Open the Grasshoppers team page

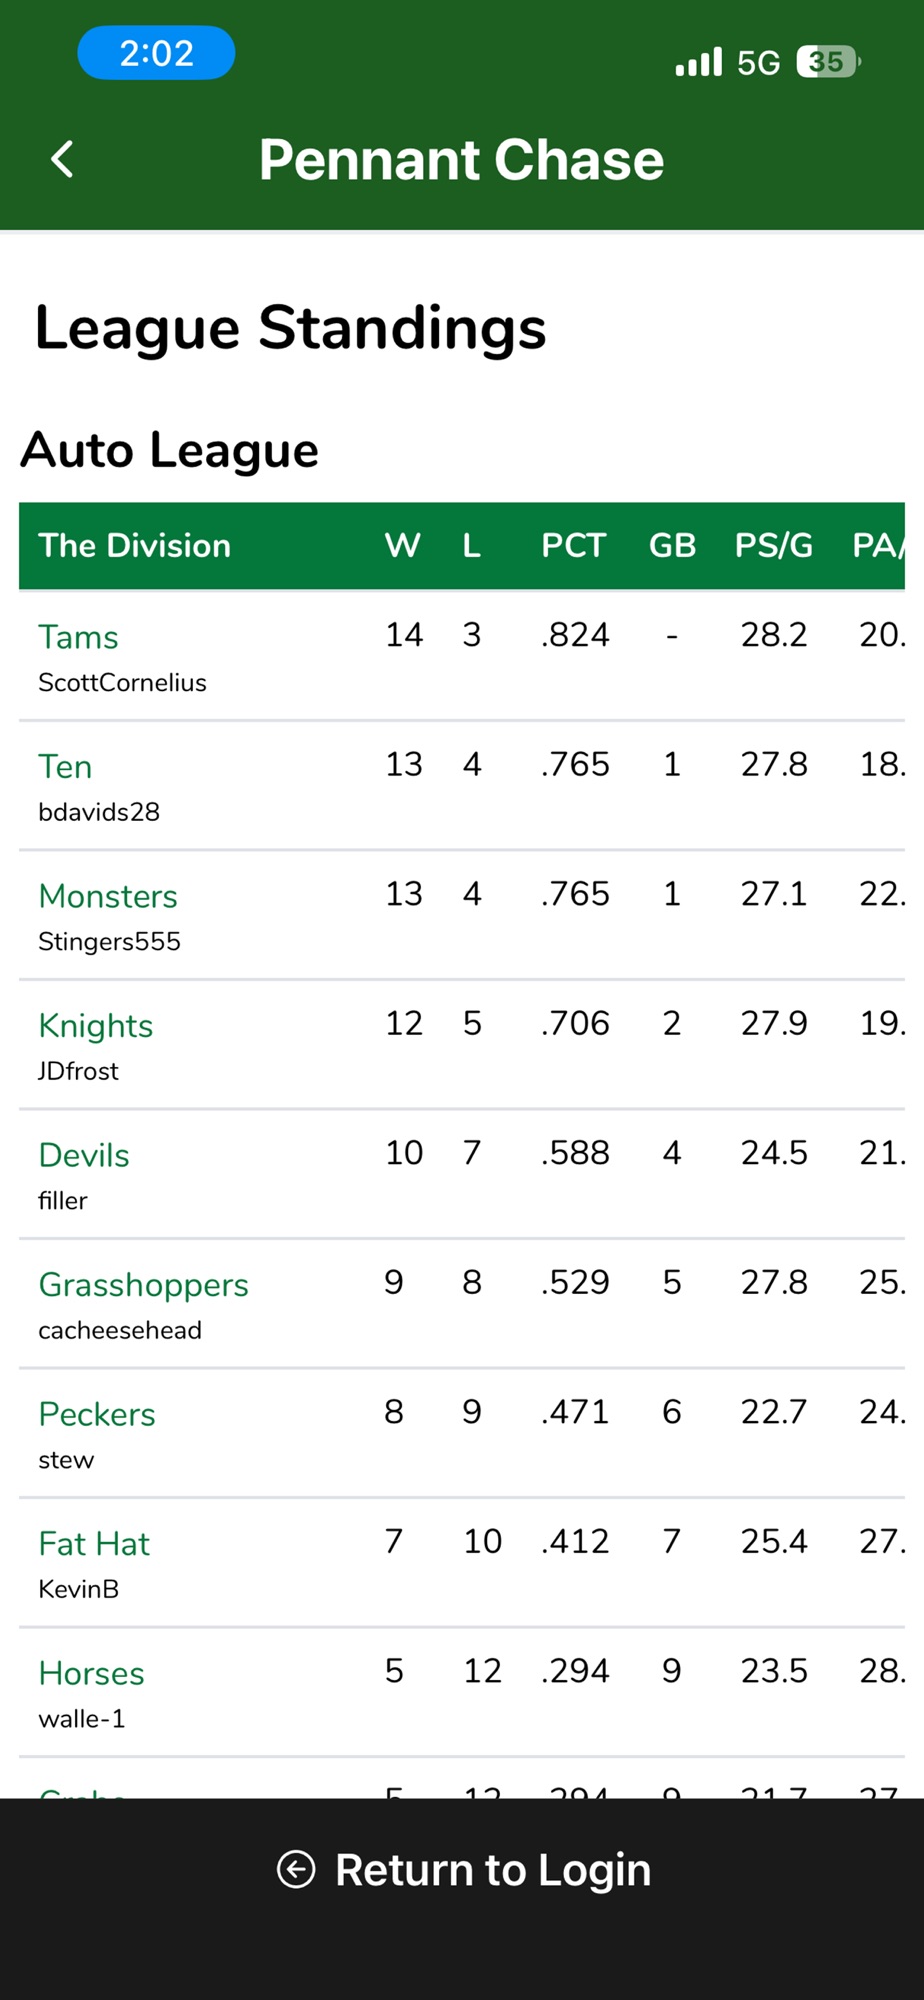143,1285
